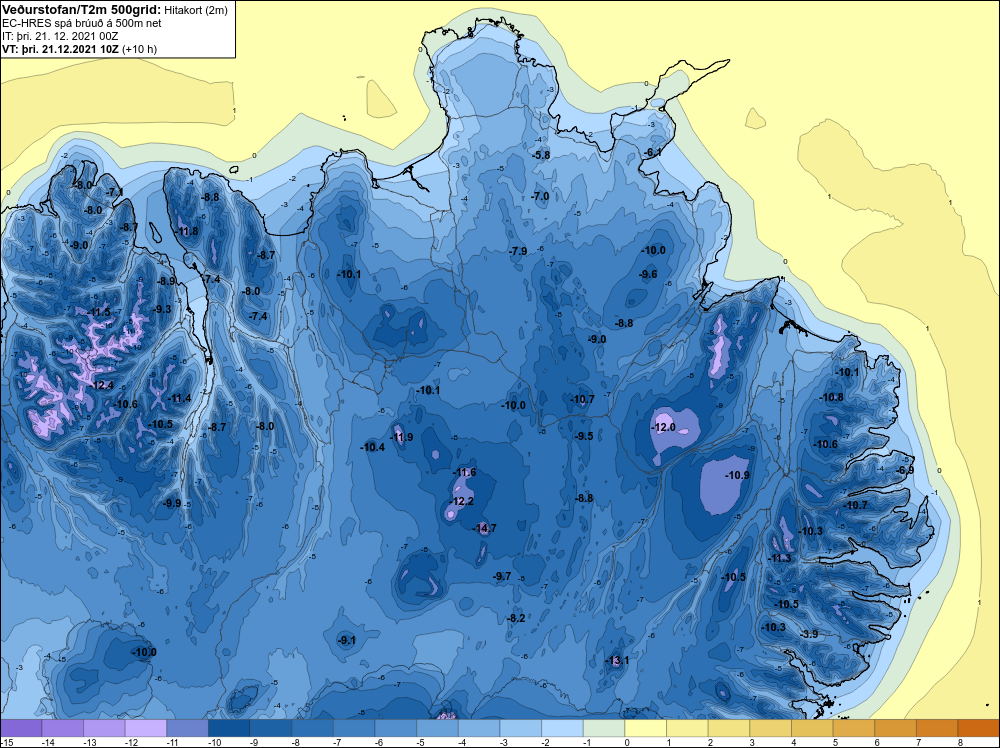Click the -14.7 temperature label on the map
The image size is (1000, 748).
coord(484,528)
